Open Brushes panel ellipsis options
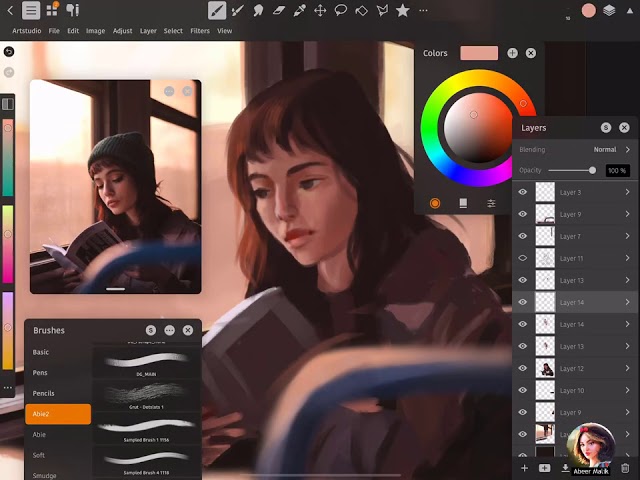The image size is (640, 480). (x=169, y=330)
